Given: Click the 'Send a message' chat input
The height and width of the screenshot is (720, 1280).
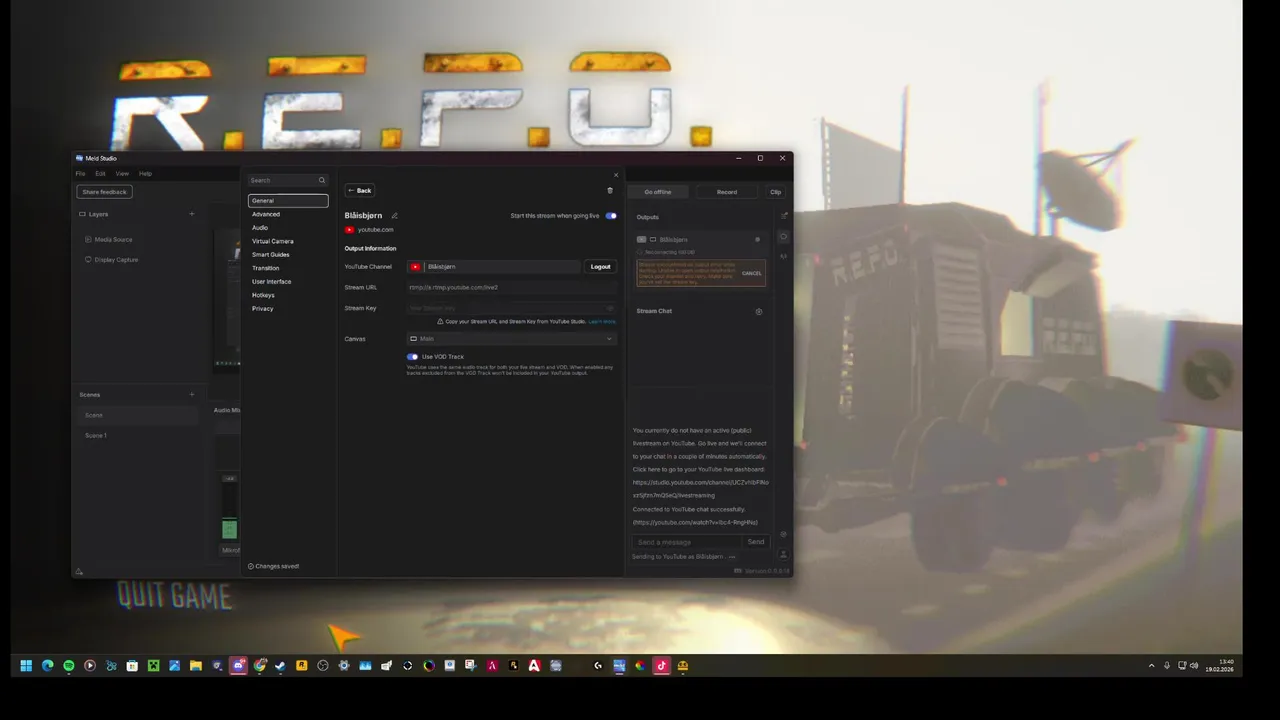Looking at the screenshot, I should click(x=688, y=542).
